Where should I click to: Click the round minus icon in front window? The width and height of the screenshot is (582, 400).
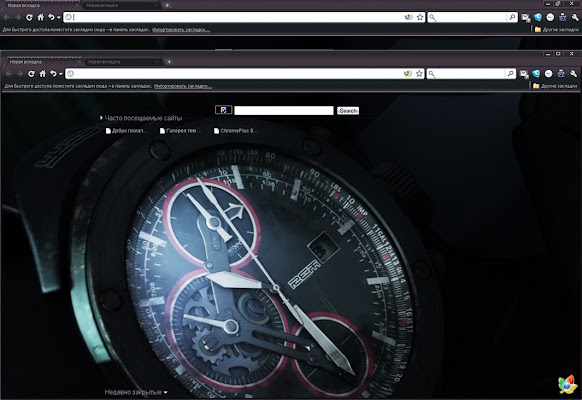pos(549,74)
